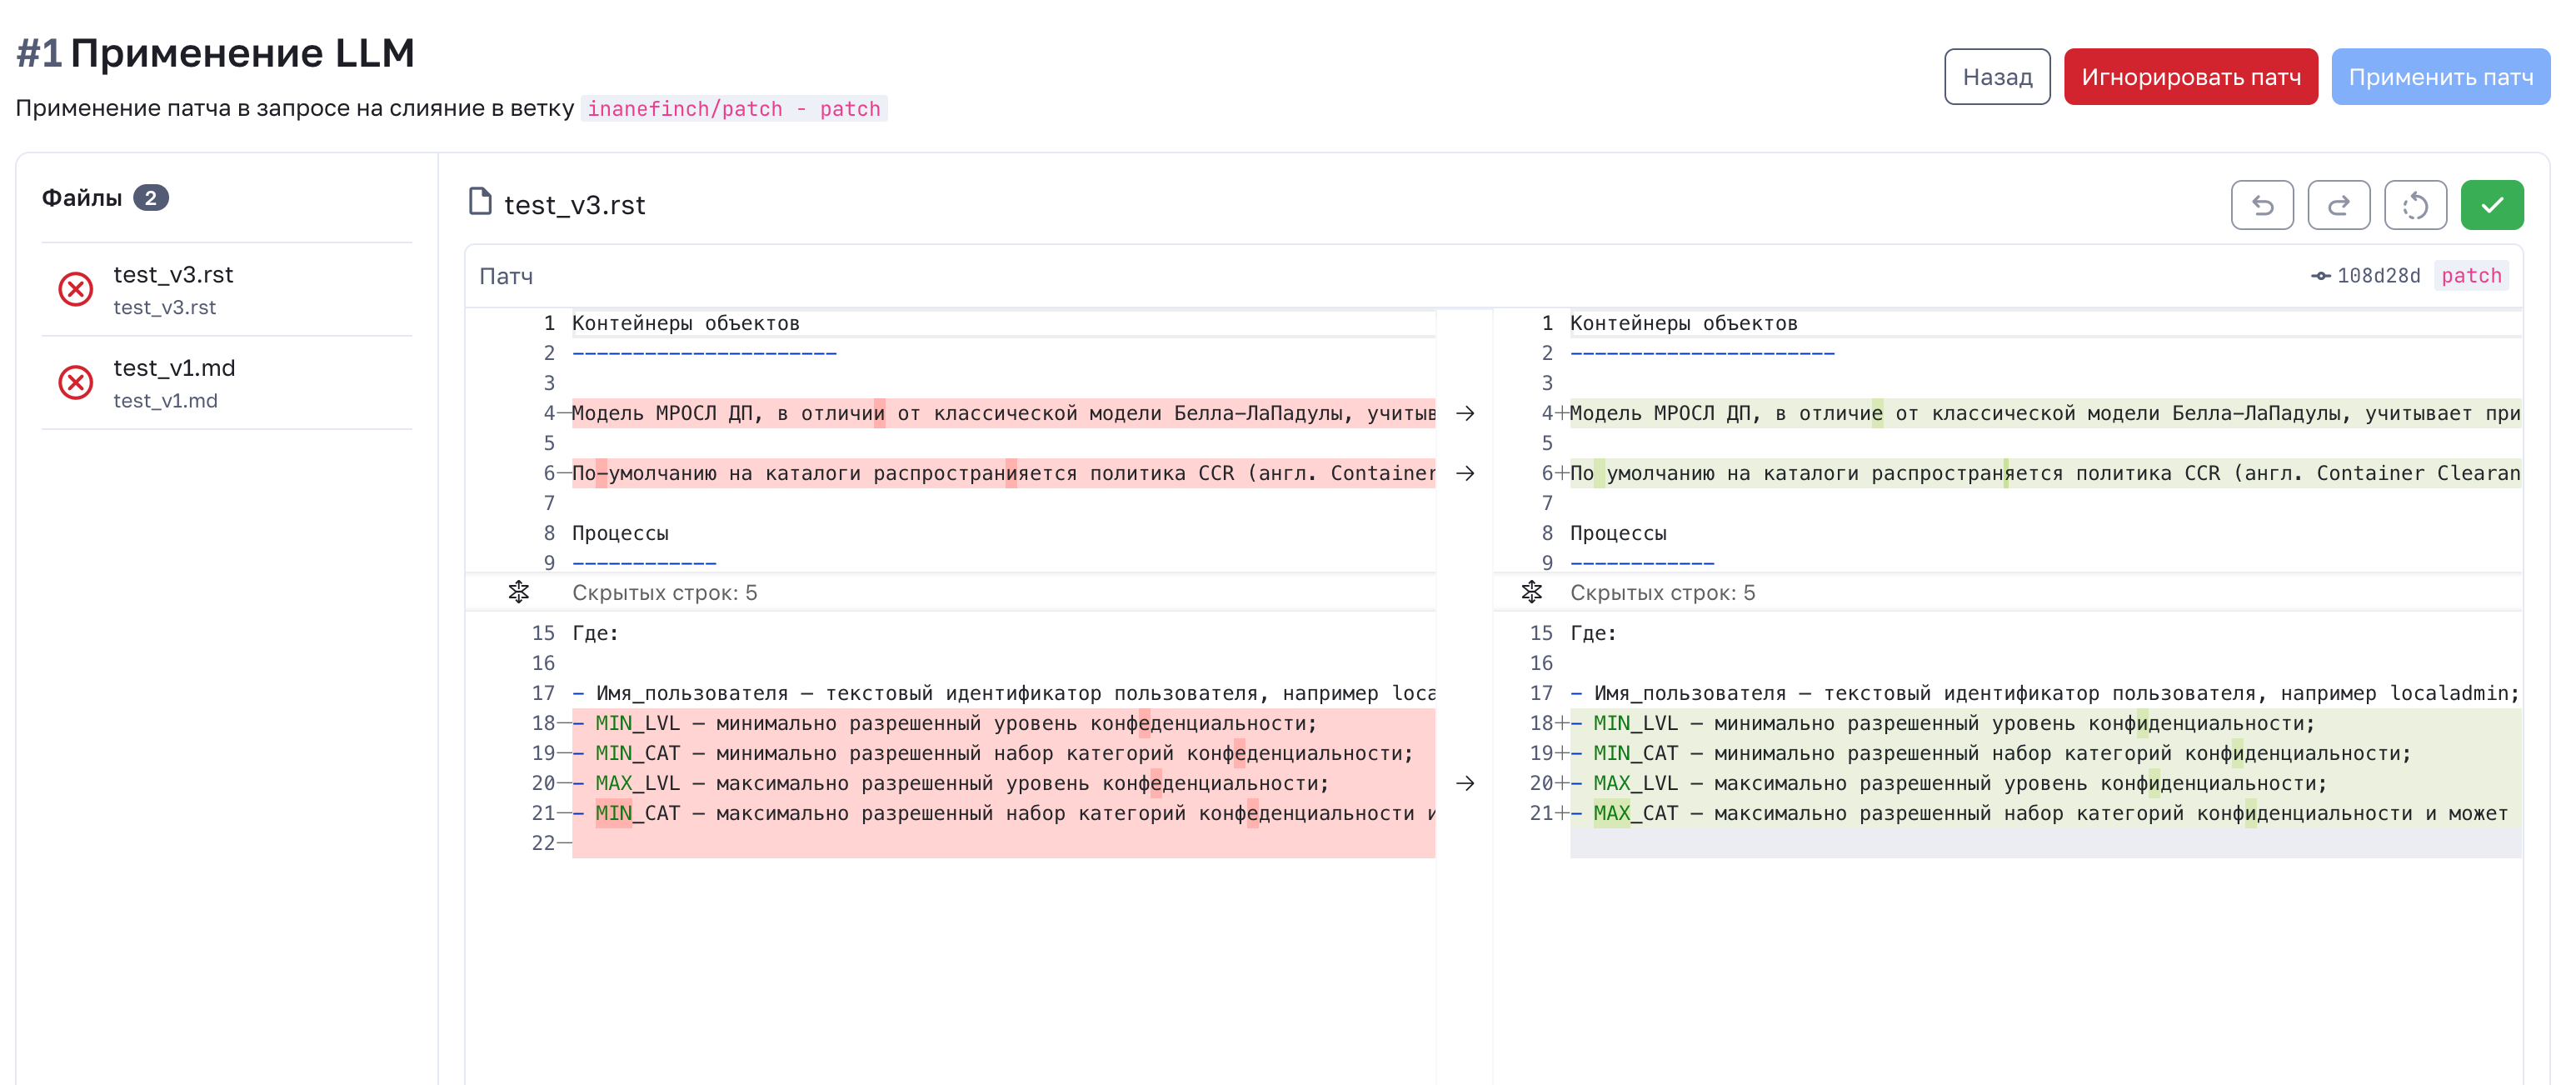This screenshot has width=2576, height=1085.
Task: Click the reset circular arrow button
Action: pos(2414,205)
